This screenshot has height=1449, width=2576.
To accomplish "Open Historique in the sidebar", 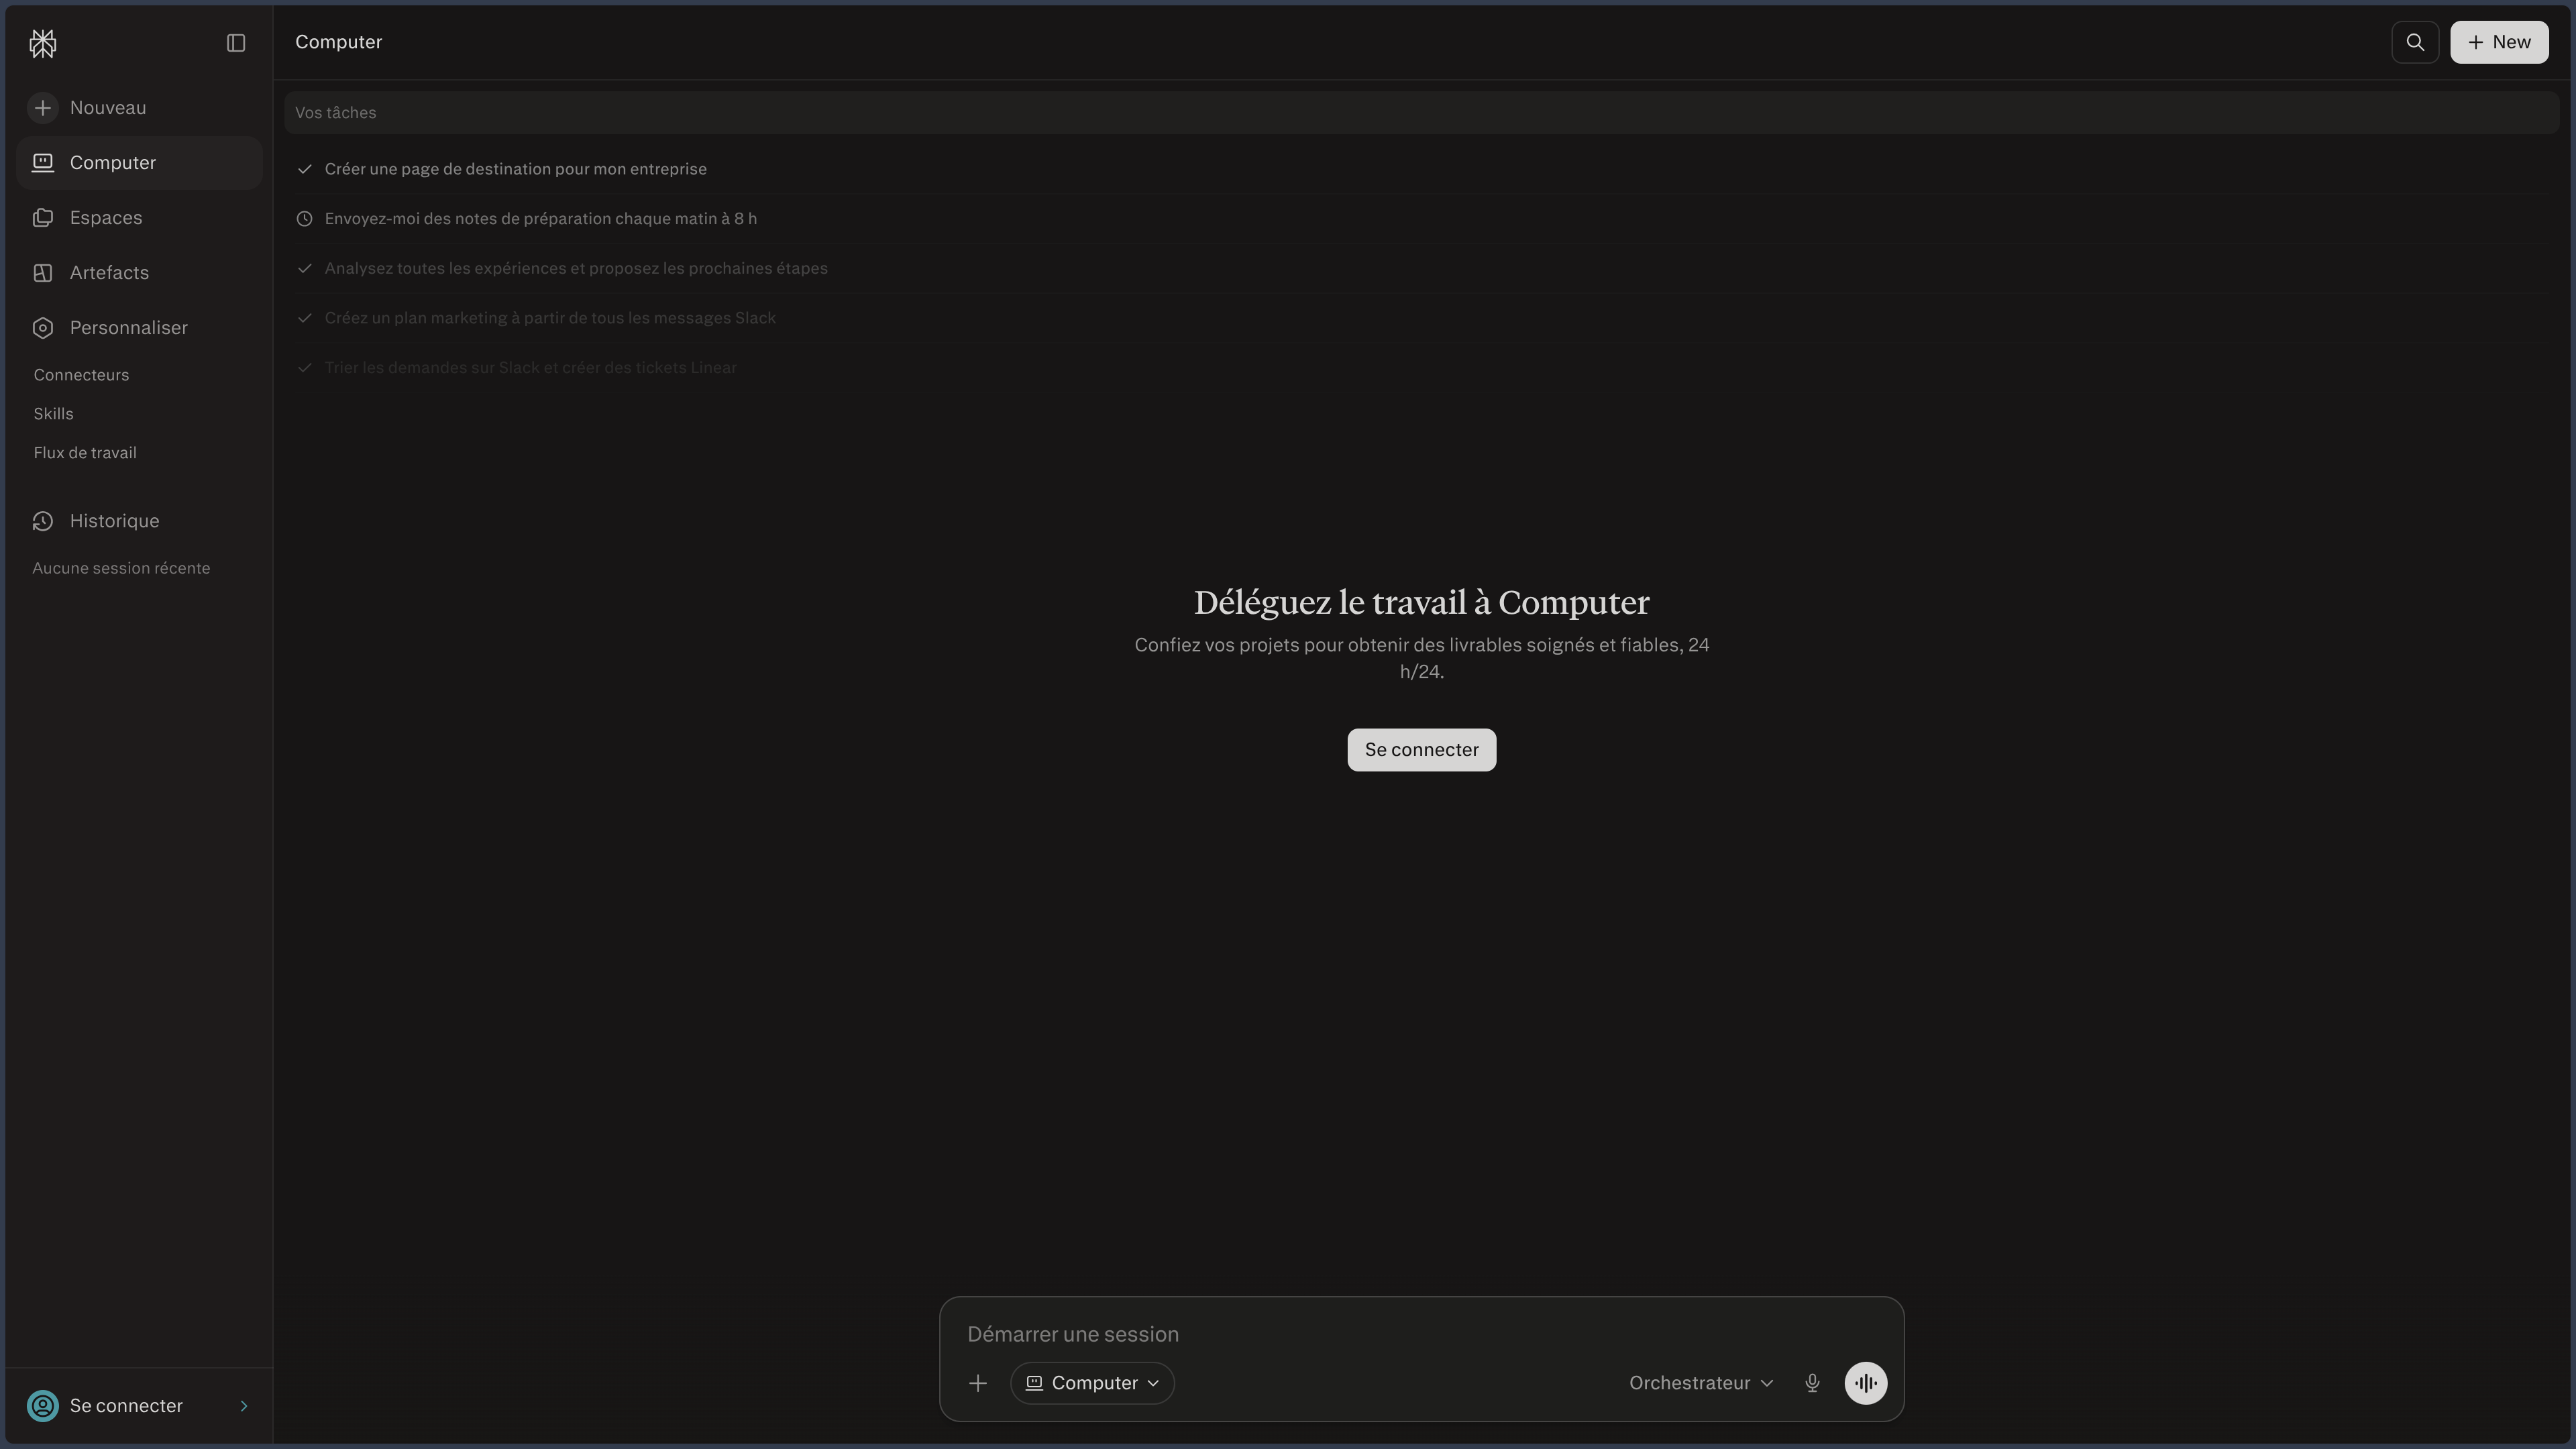I will (139, 521).
